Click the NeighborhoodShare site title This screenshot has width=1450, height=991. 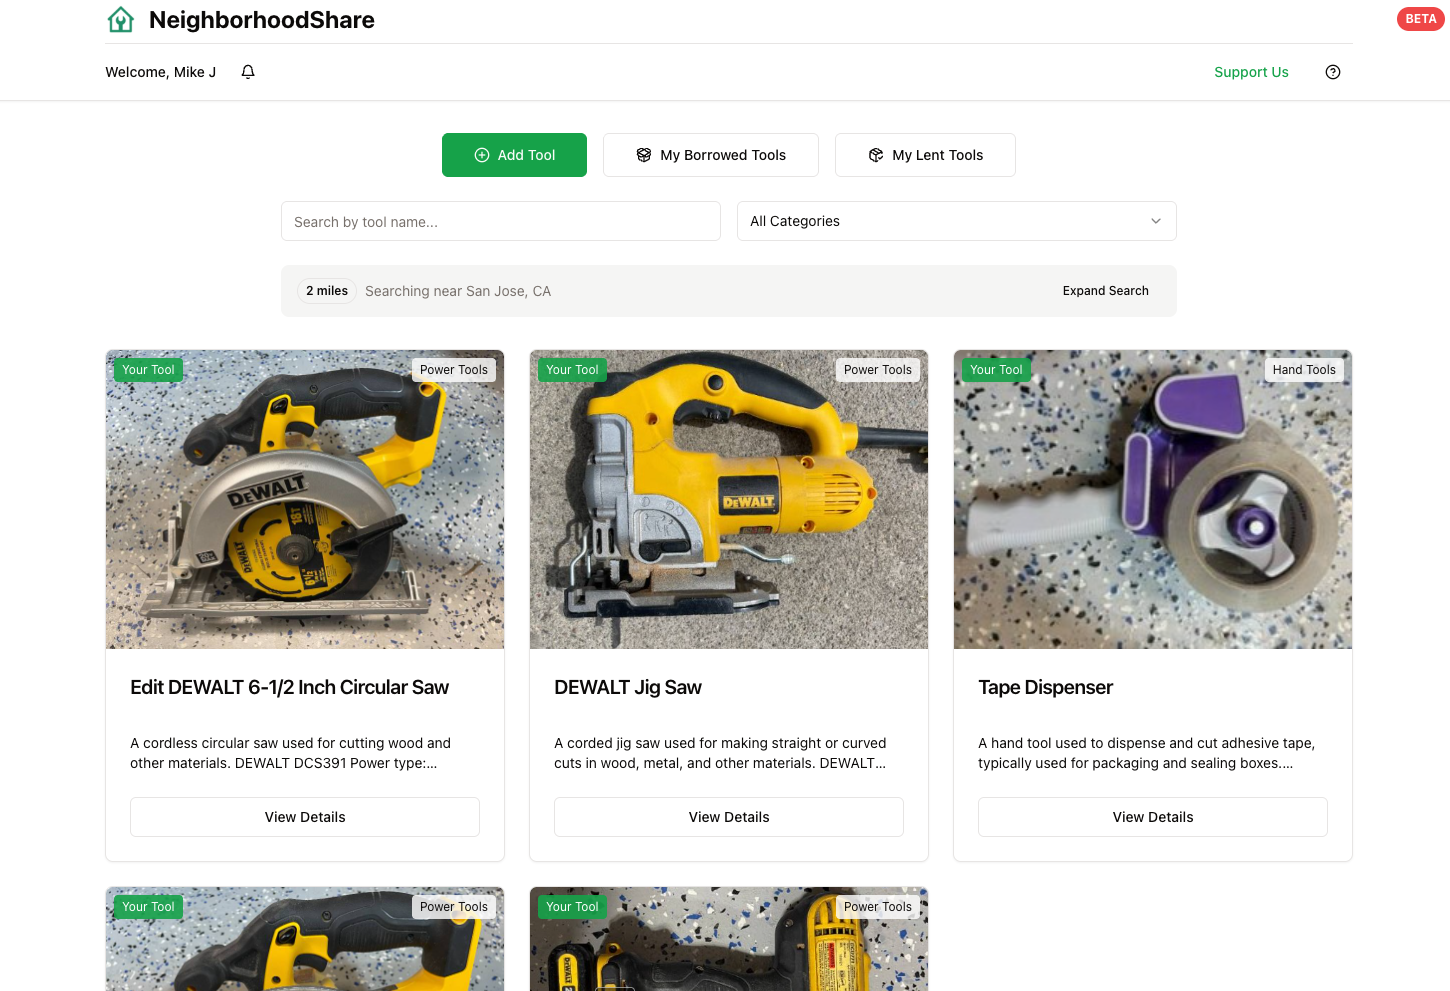point(262,20)
